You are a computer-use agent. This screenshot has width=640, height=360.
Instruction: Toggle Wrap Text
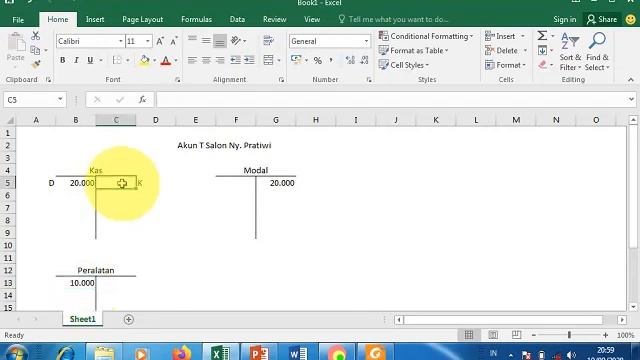pos(268,40)
